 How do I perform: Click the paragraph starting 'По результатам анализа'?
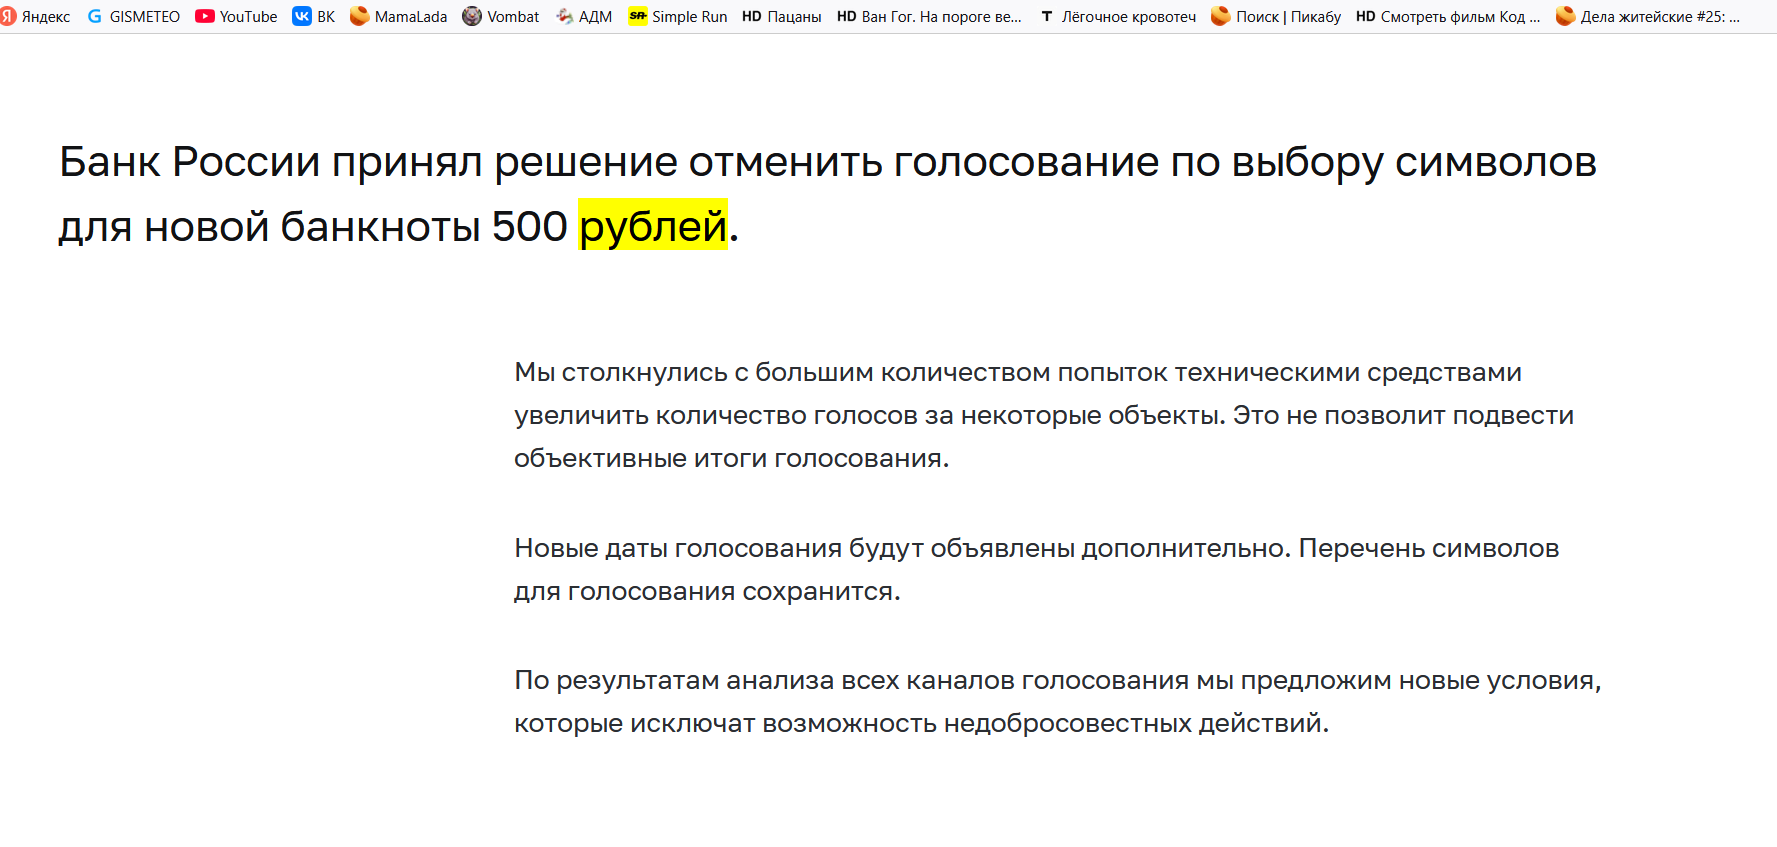coord(1057,701)
